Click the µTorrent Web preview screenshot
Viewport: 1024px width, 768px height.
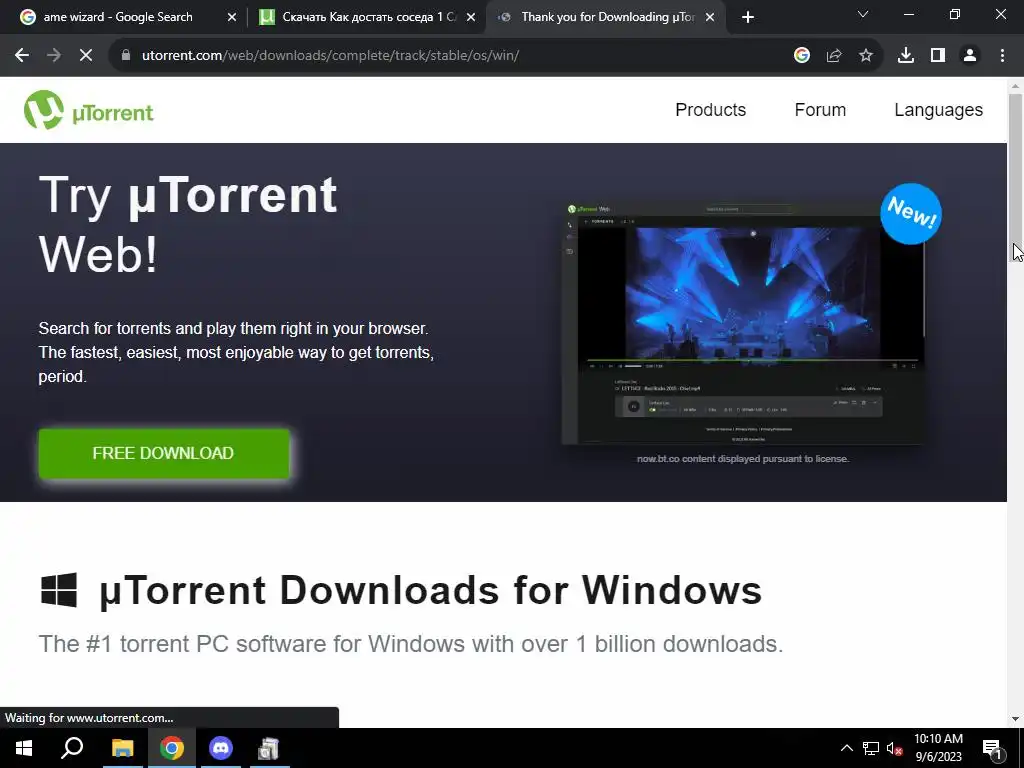[743, 323]
